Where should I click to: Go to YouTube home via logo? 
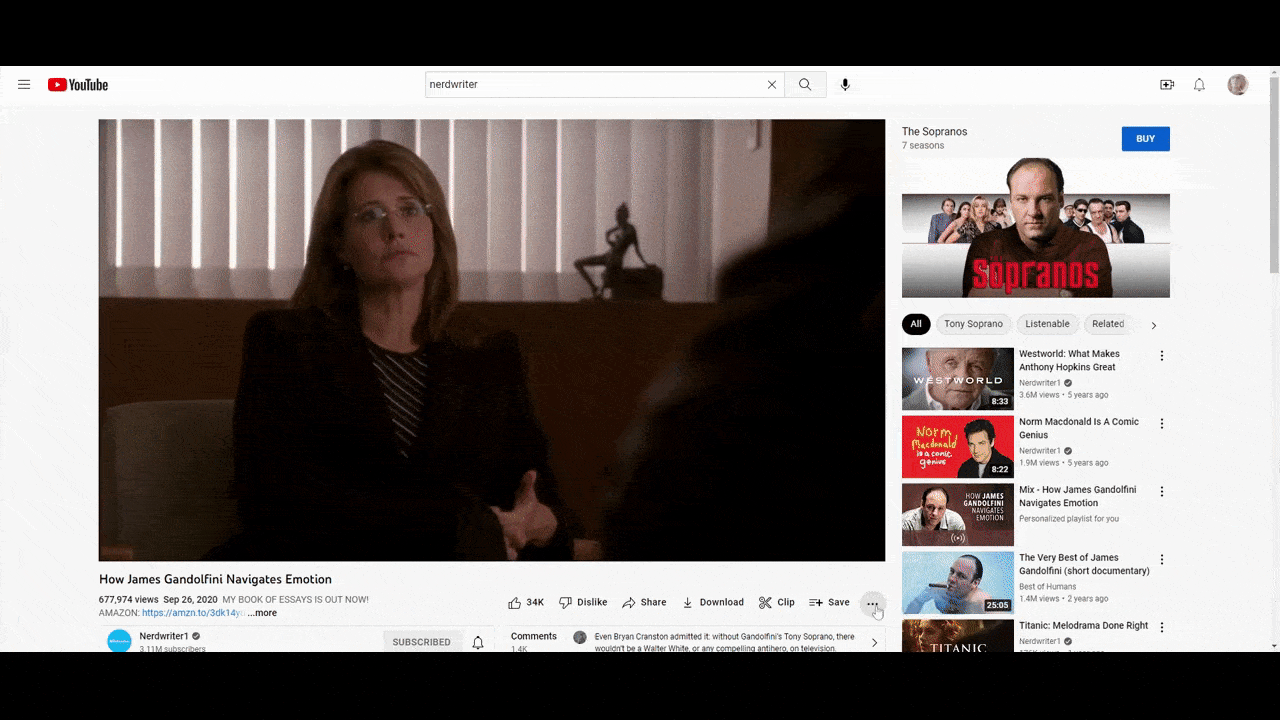click(78, 85)
